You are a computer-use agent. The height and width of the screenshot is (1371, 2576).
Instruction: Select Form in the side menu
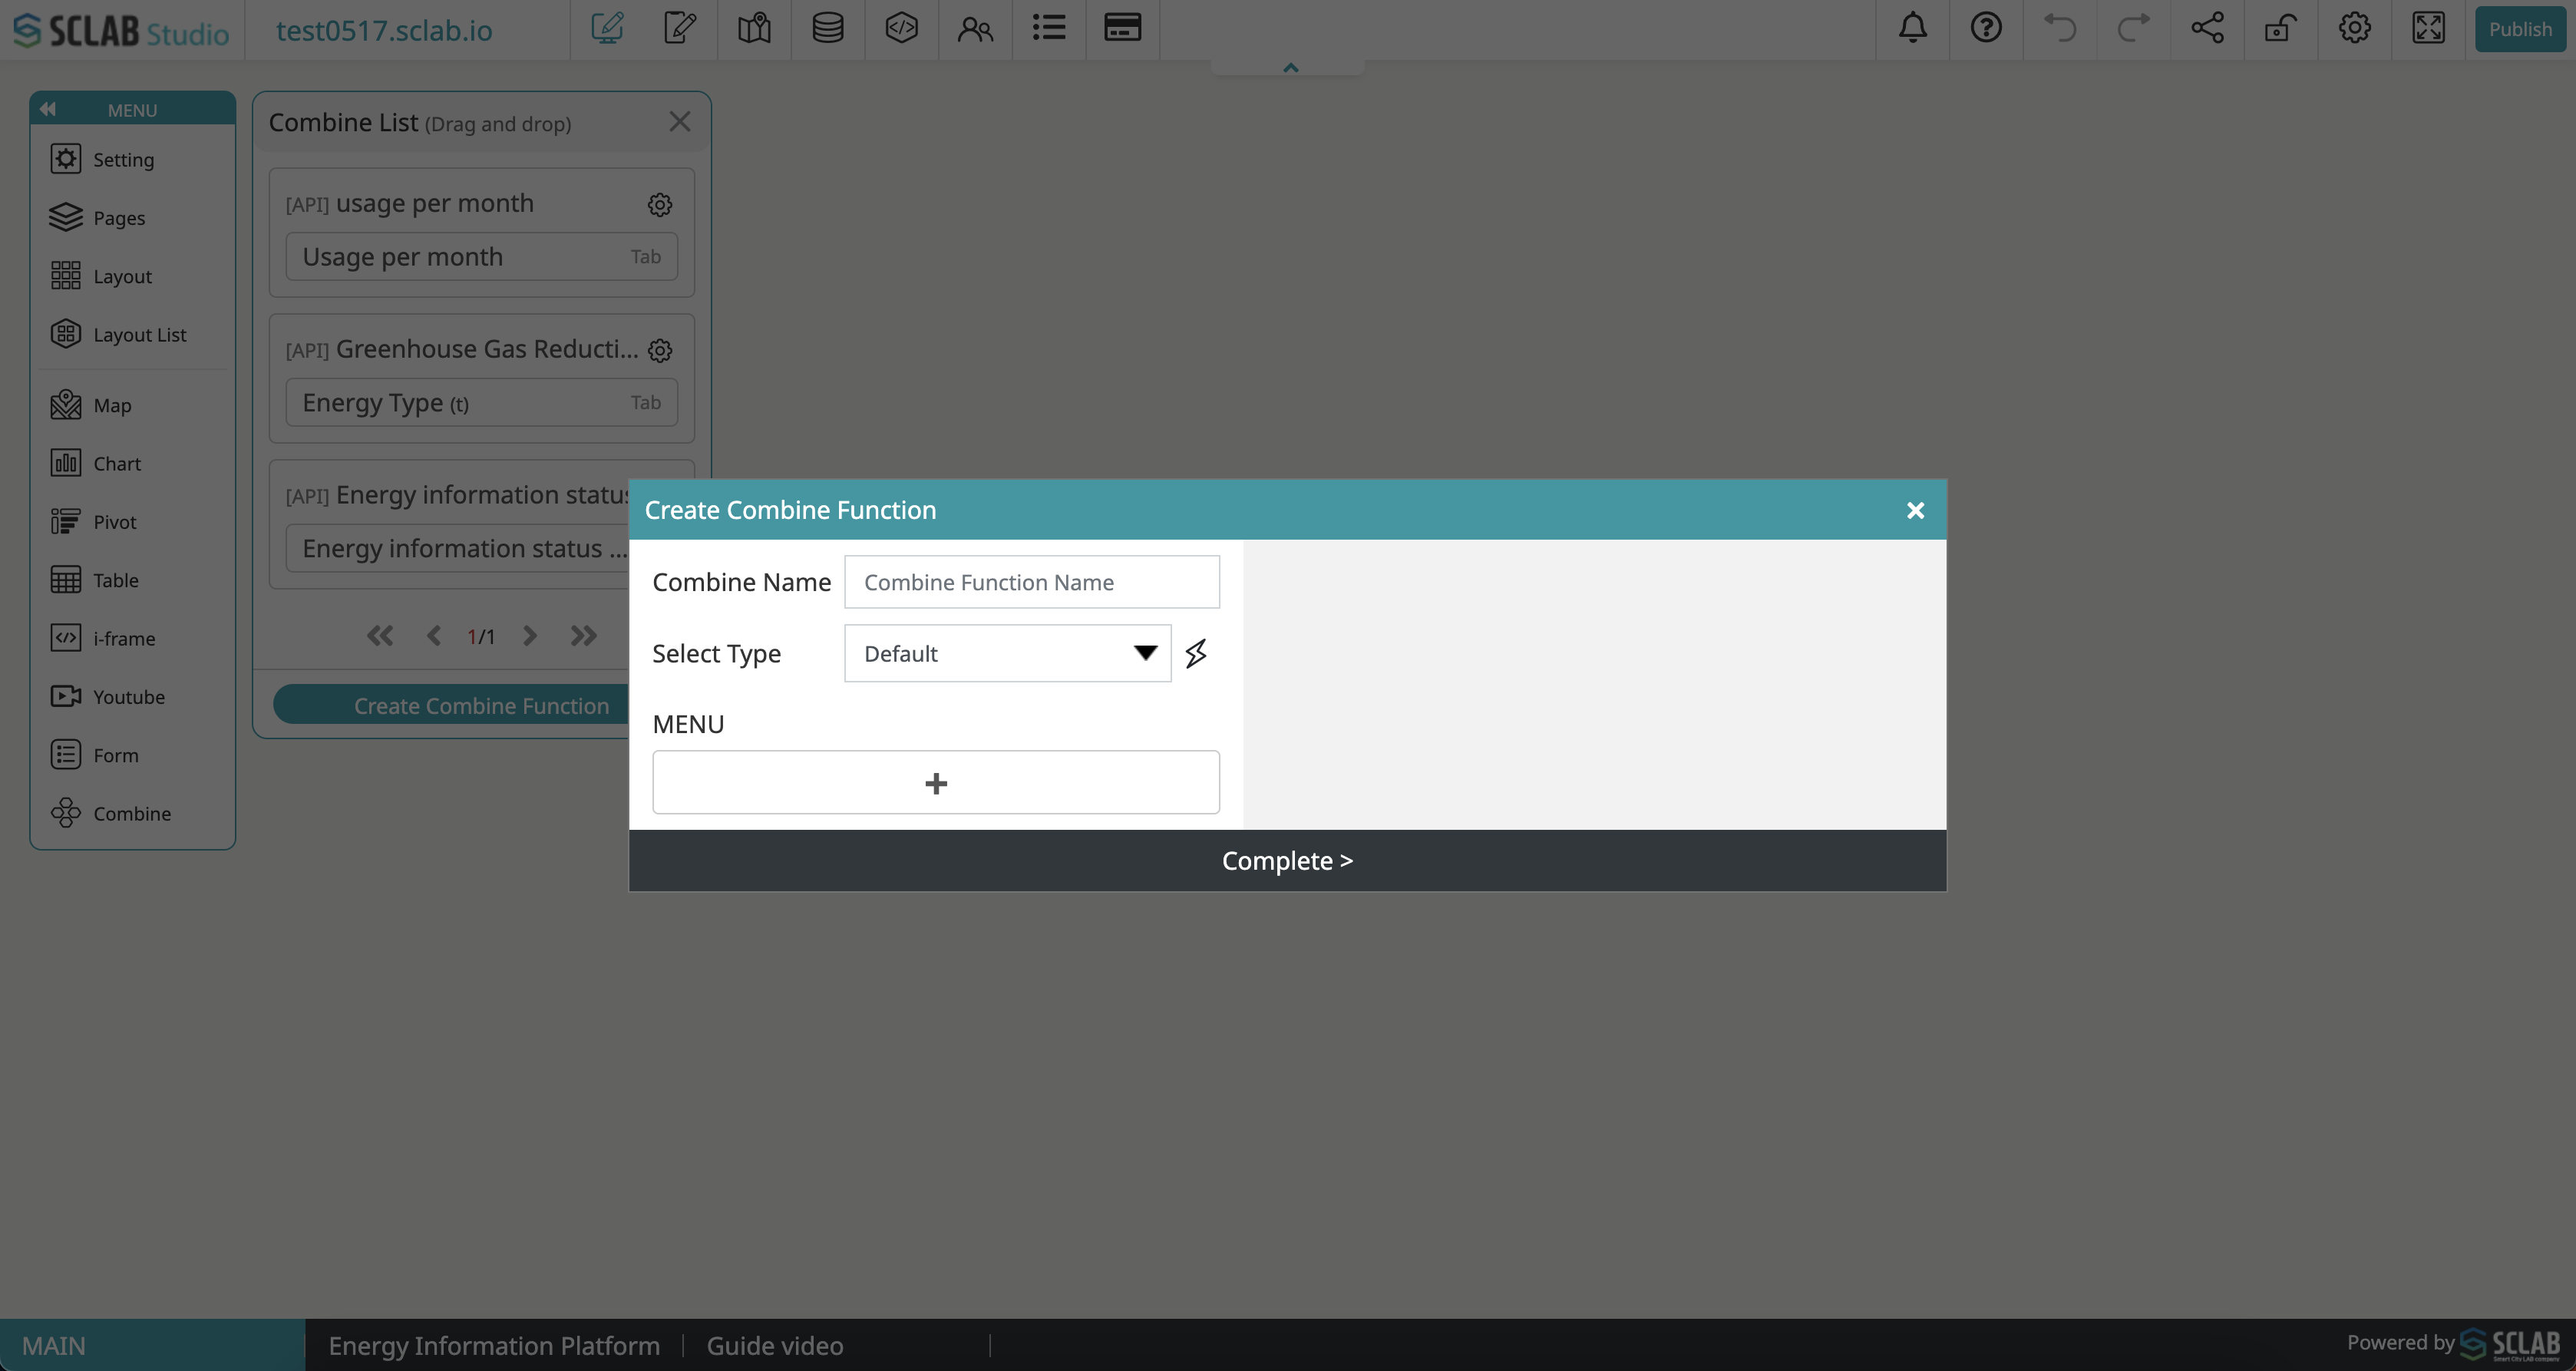pyautogui.click(x=132, y=755)
